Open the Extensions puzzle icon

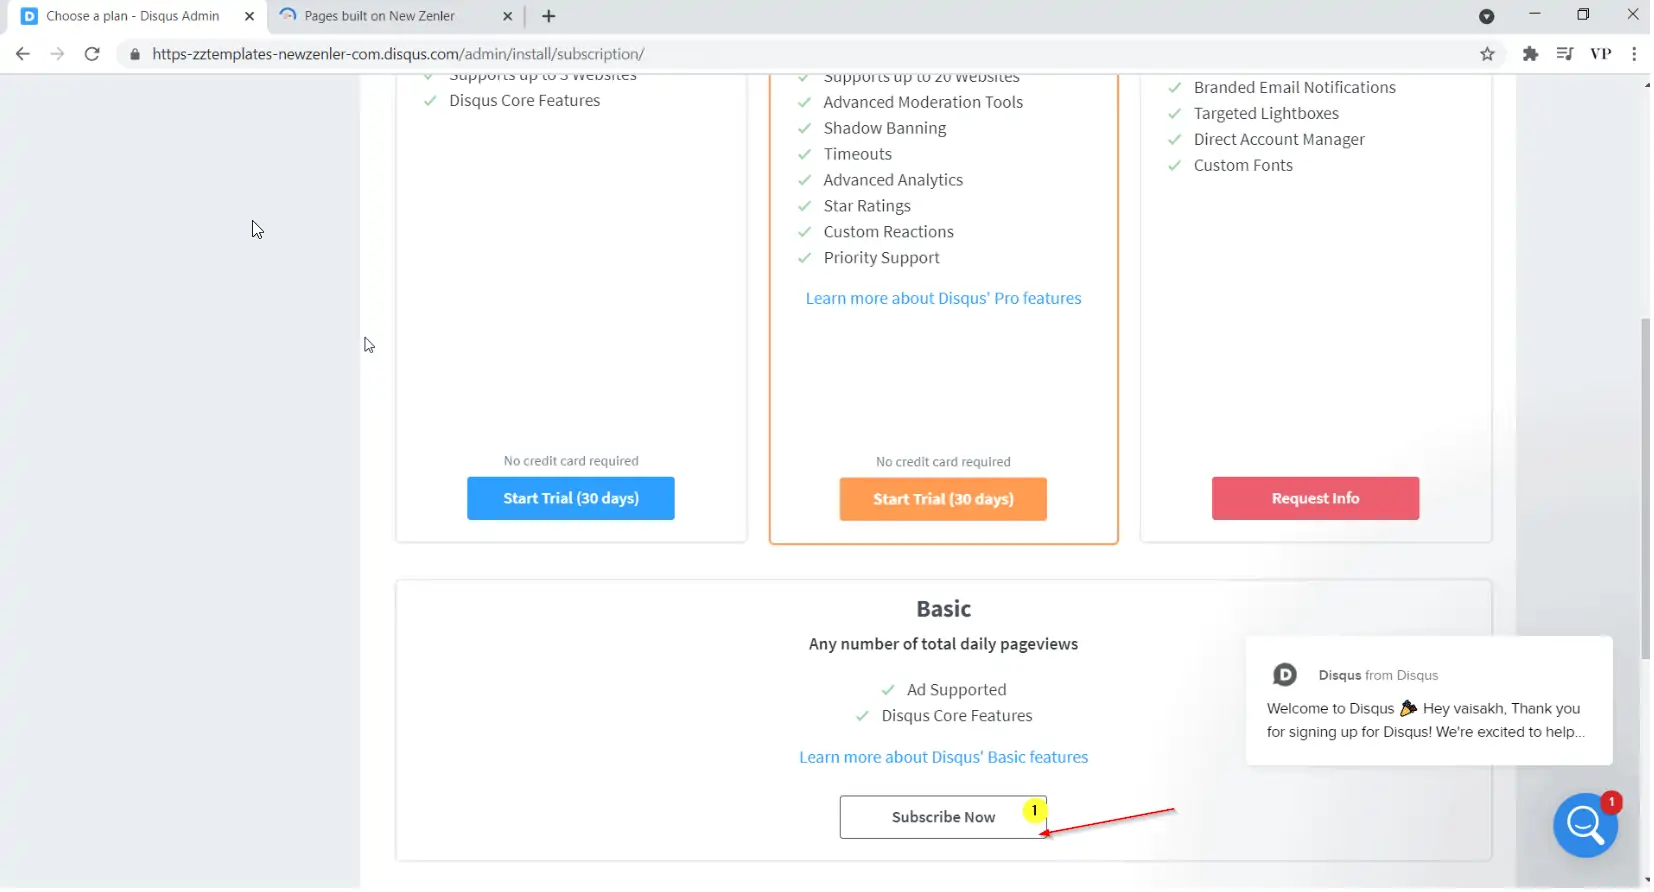(1529, 54)
